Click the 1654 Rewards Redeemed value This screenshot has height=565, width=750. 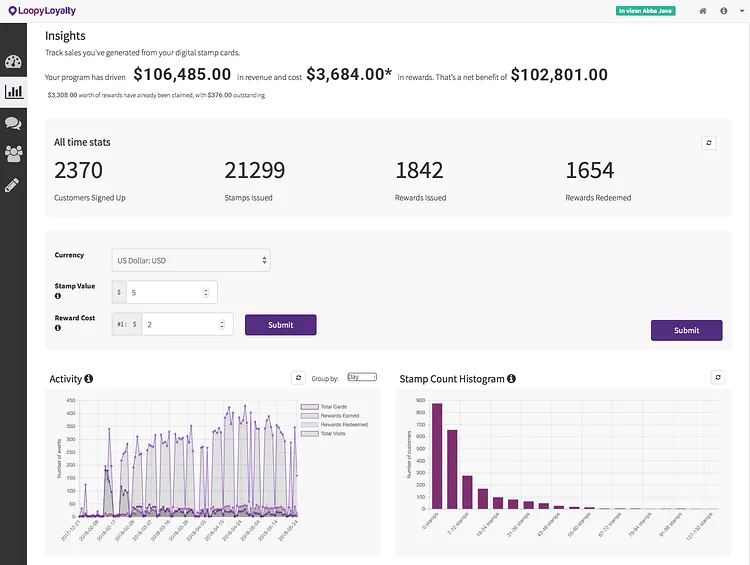tap(590, 170)
